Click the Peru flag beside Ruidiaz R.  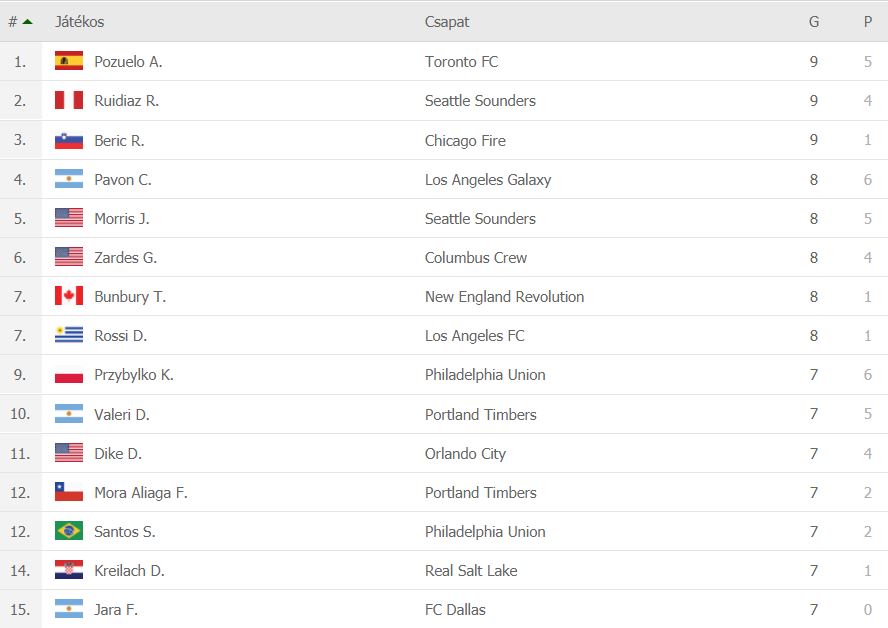click(x=69, y=100)
